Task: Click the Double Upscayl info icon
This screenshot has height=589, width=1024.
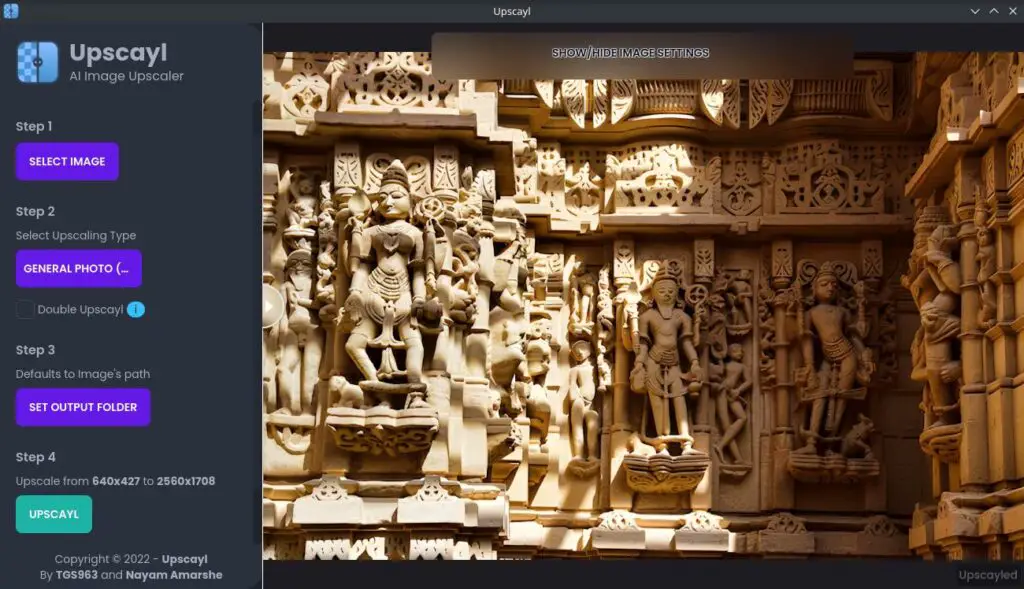Action: coord(136,310)
